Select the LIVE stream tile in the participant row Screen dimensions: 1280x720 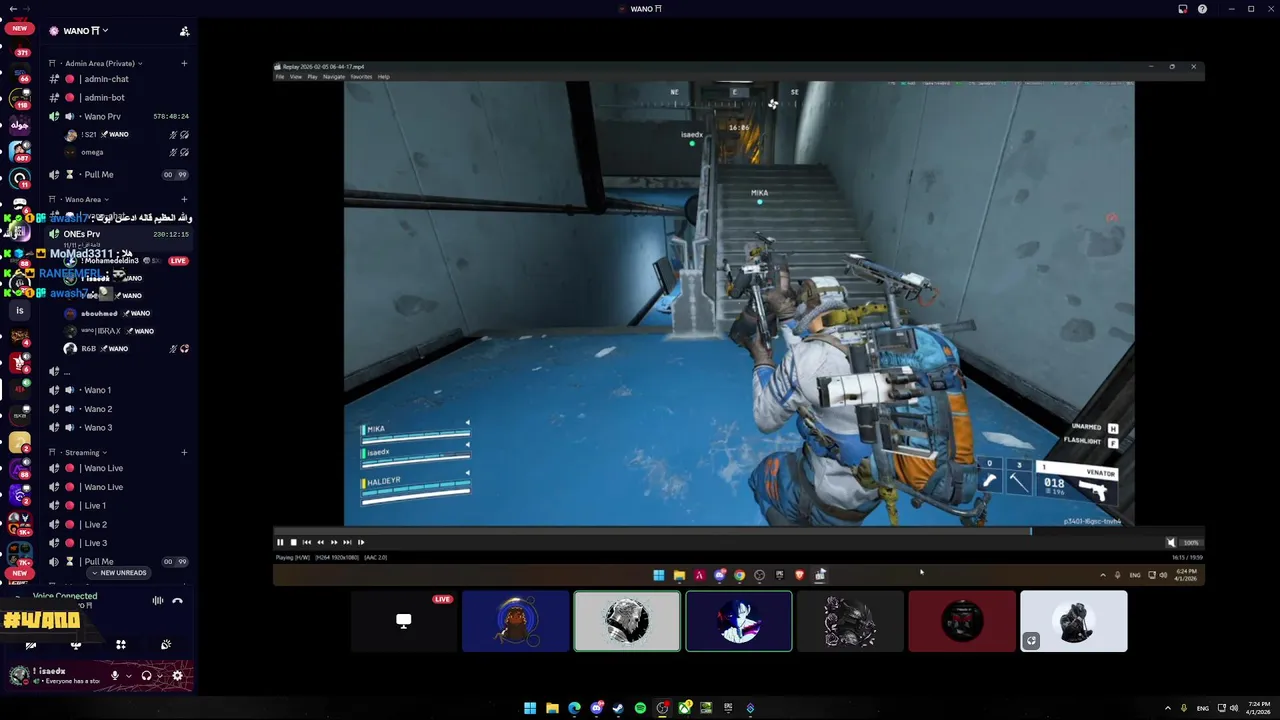click(404, 621)
